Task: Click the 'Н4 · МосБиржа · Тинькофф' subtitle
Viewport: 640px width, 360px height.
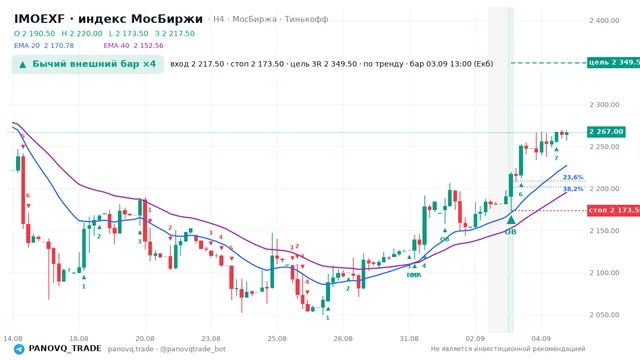Action: tap(271, 19)
